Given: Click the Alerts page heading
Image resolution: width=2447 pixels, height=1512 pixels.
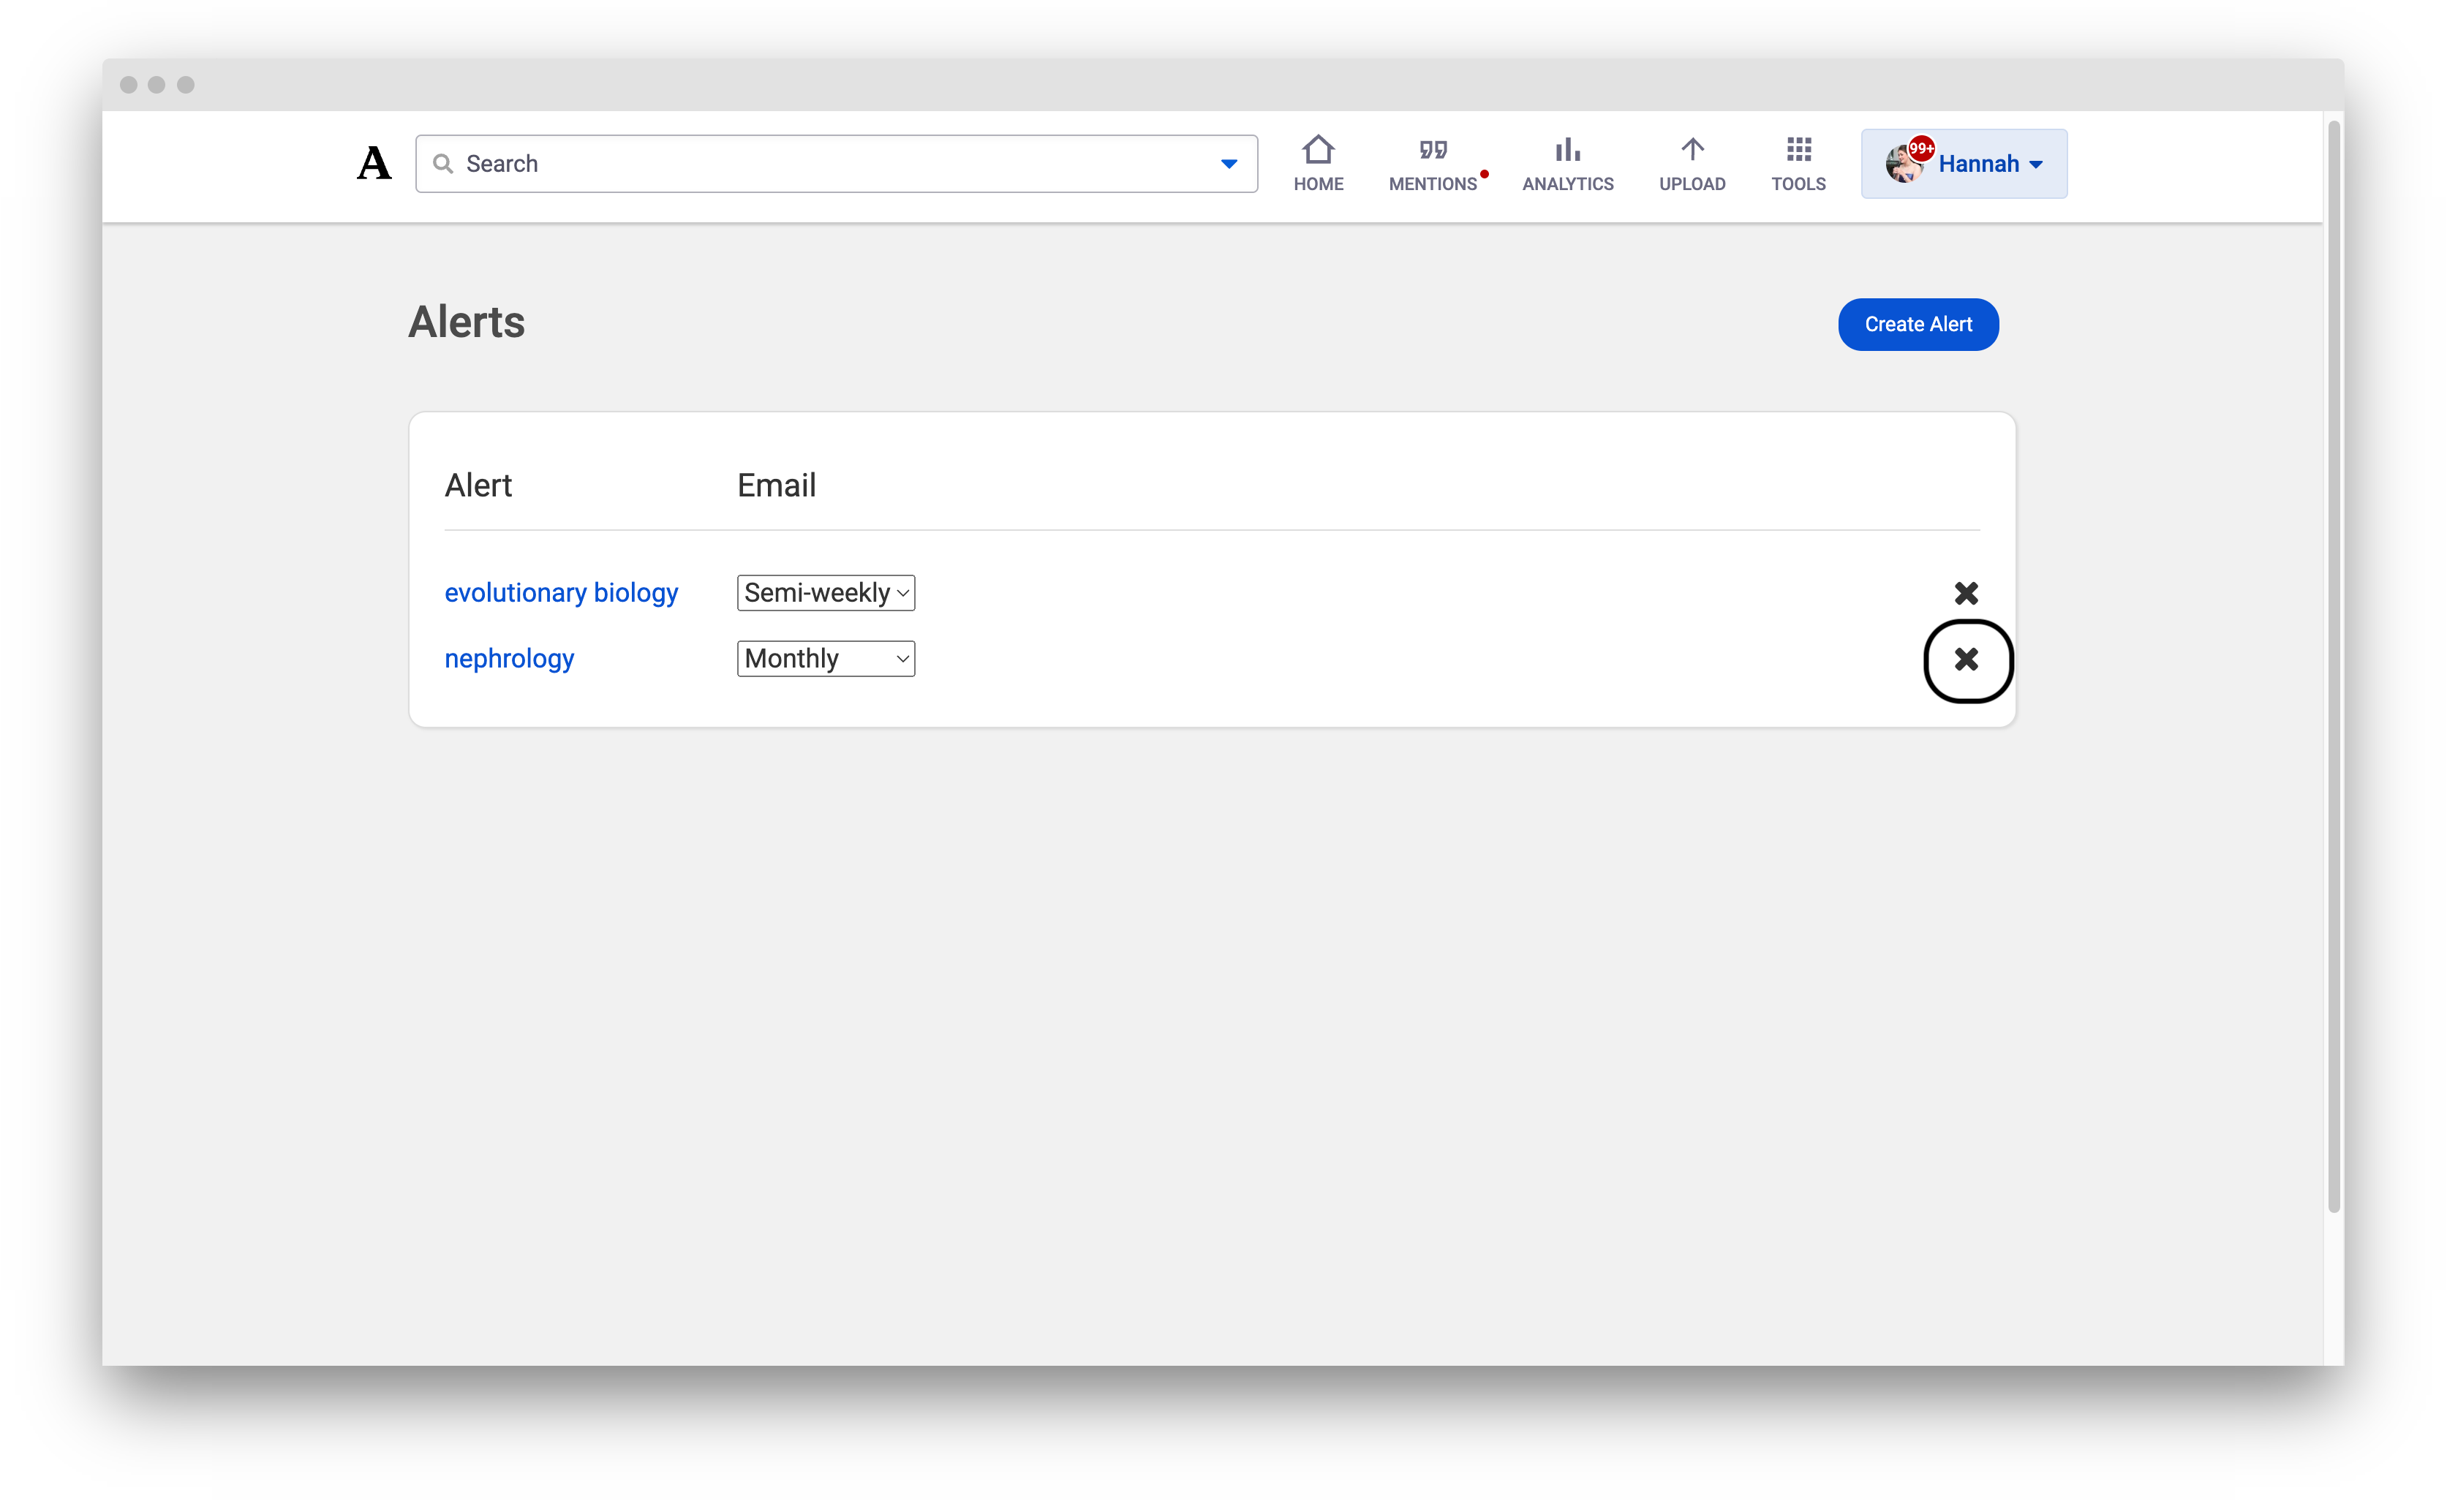Looking at the screenshot, I should tap(466, 322).
